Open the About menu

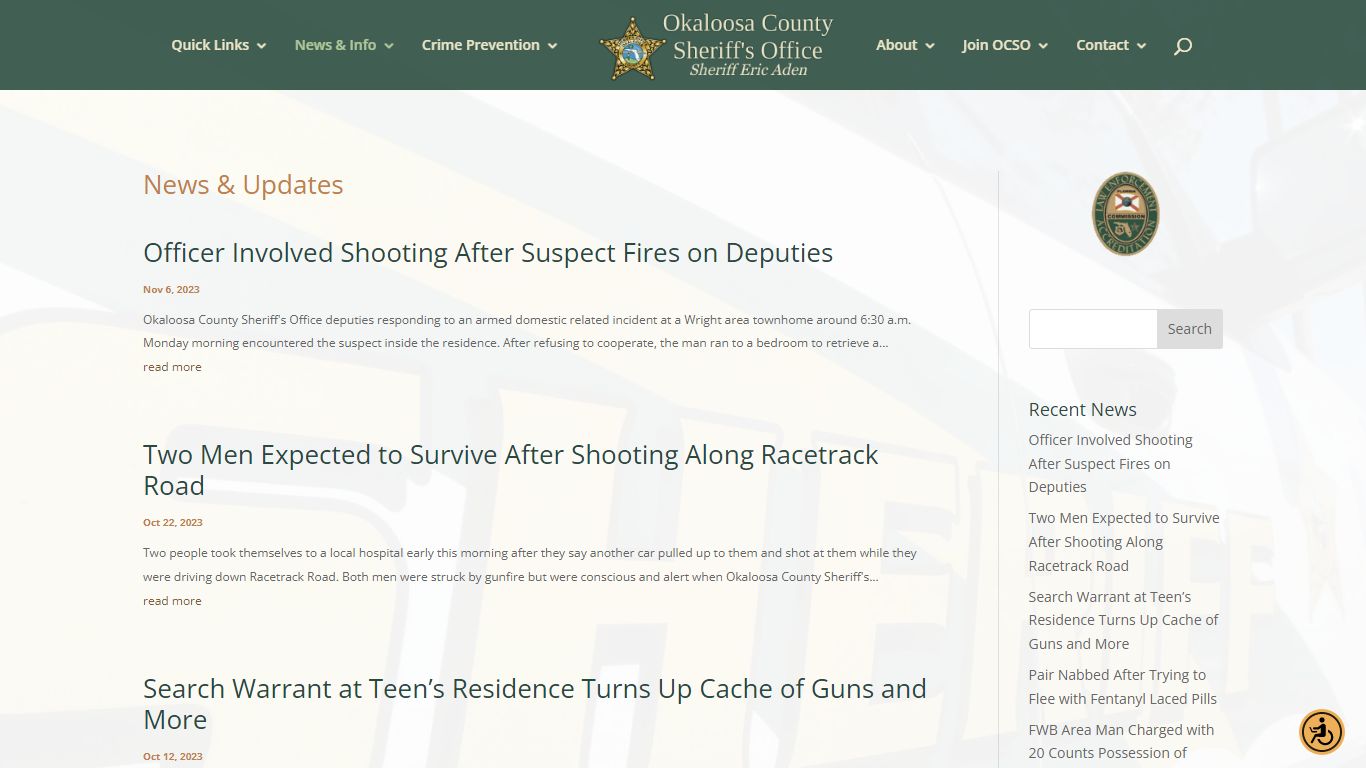pyautogui.click(x=896, y=45)
